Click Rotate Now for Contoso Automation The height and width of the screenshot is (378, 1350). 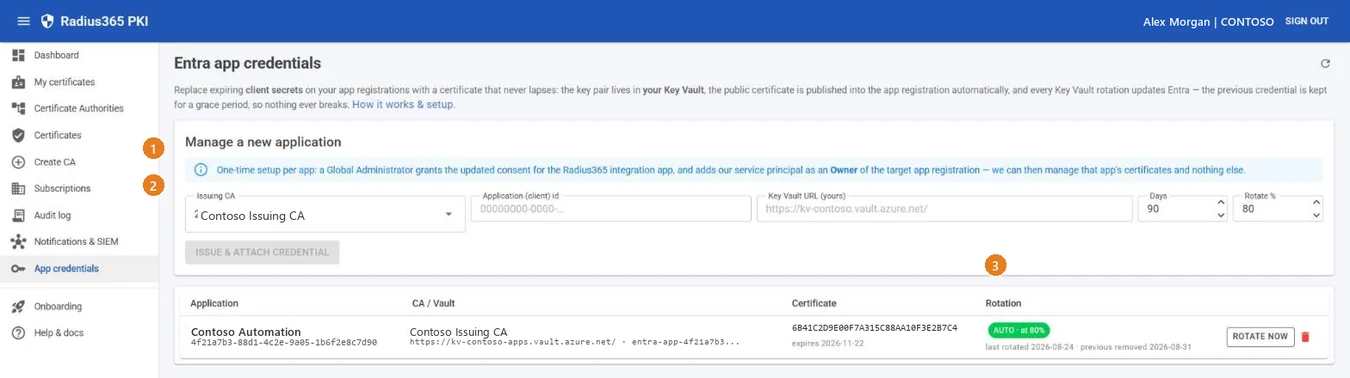[x=1260, y=337]
